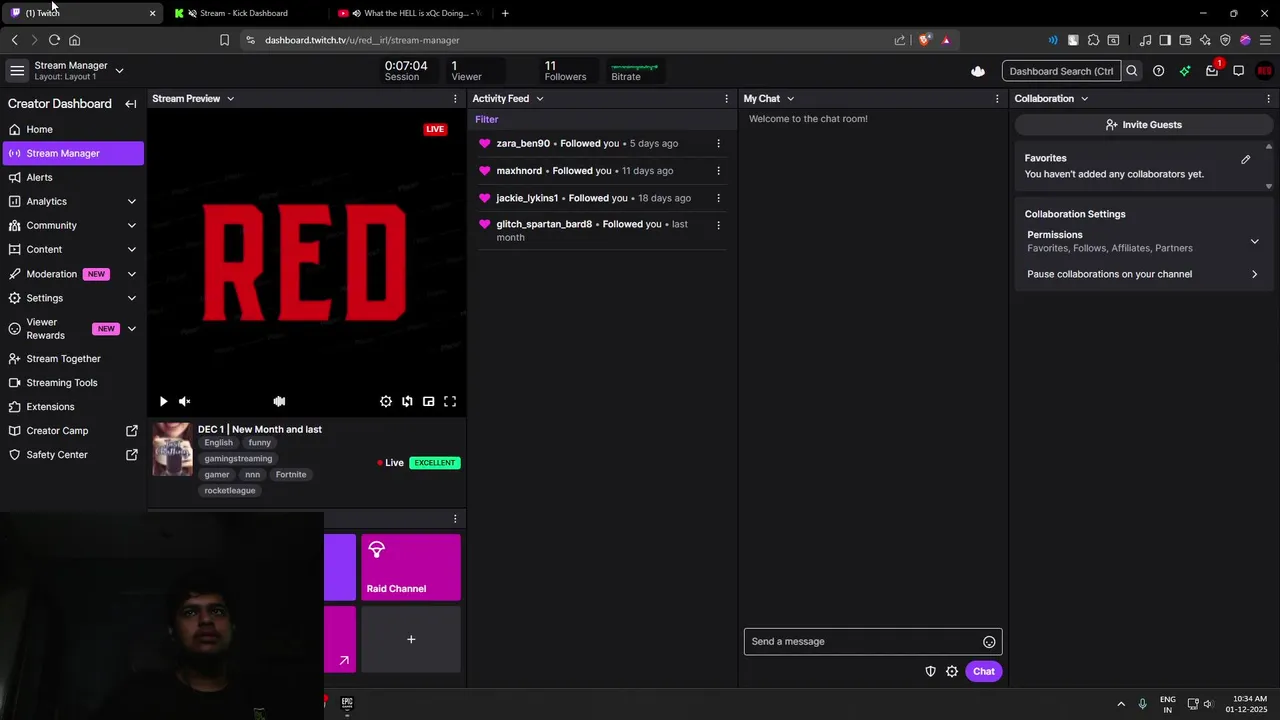
Task: Open the help question mark icon
Action: [1158, 71]
